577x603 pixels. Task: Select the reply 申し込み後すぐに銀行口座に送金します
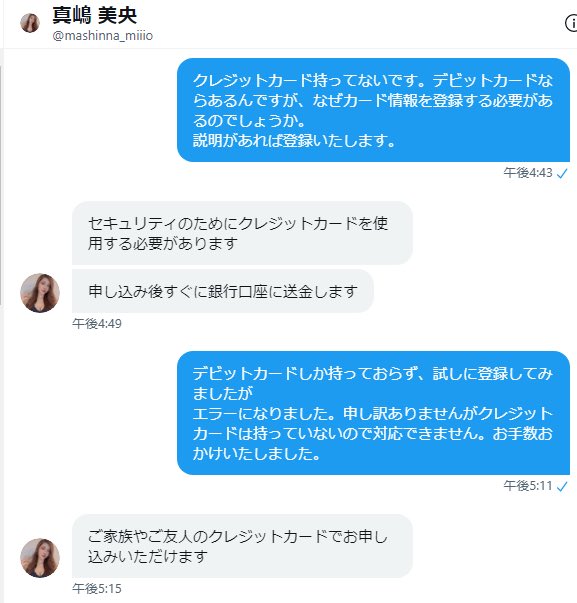[223, 291]
